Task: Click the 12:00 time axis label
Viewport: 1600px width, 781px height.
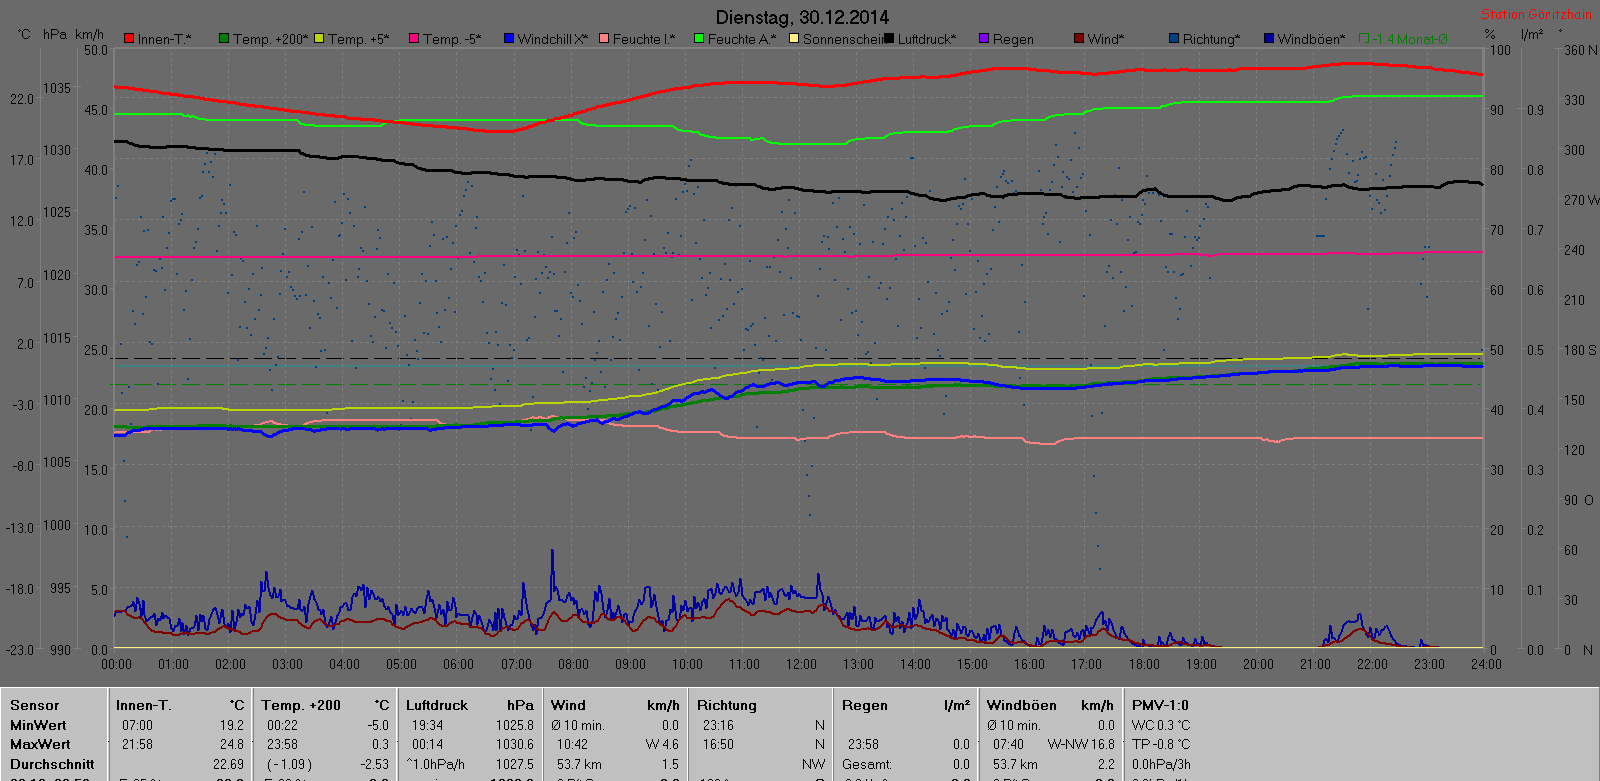Action: pyautogui.click(x=801, y=664)
